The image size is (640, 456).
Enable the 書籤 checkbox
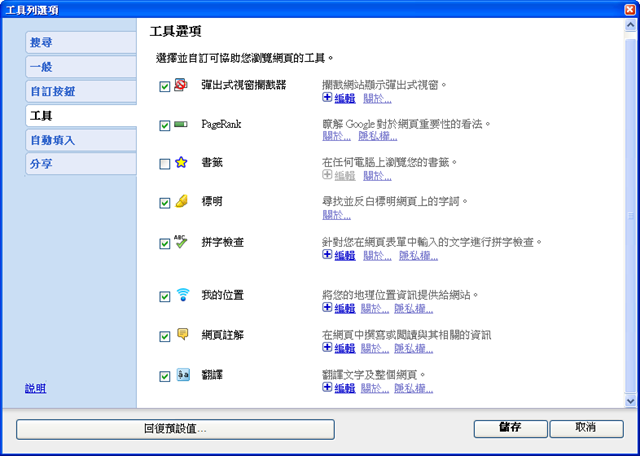point(164,164)
